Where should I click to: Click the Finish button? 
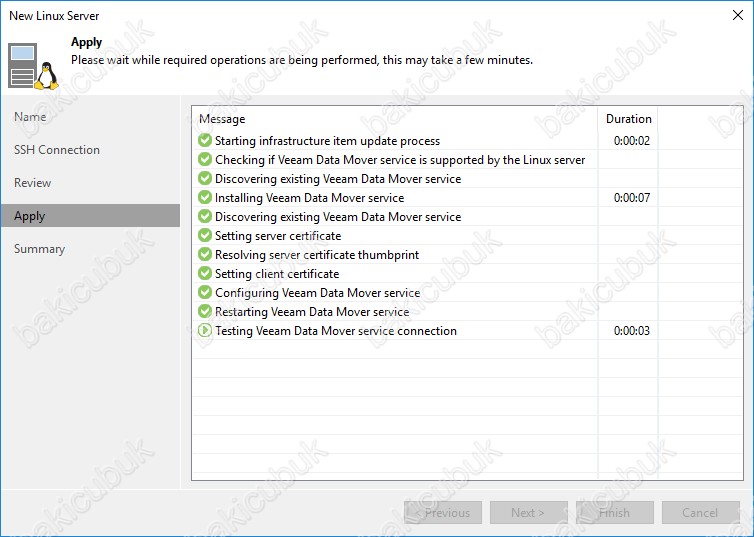point(615,512)
